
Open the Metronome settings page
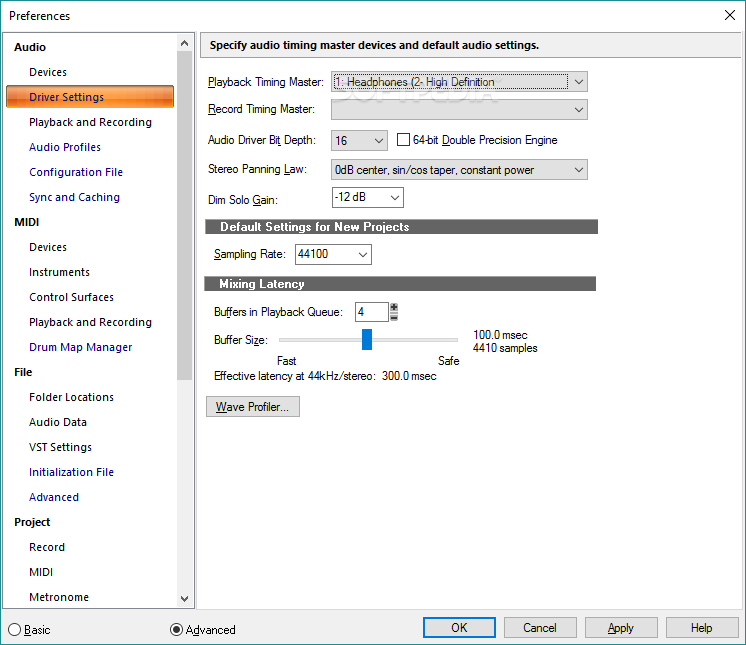59,597
